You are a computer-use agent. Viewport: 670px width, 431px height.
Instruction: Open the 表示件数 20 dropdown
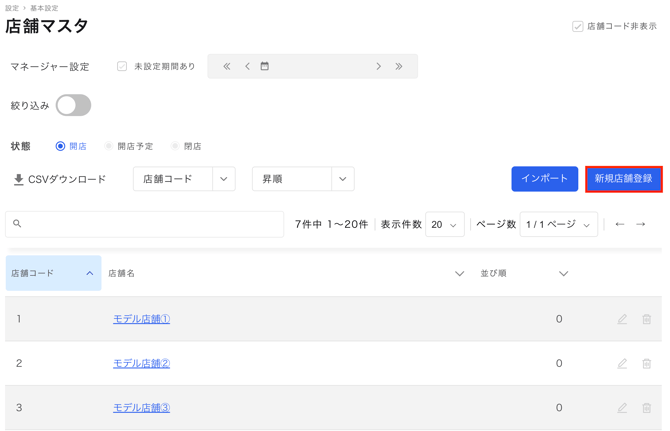pos(445,224)
